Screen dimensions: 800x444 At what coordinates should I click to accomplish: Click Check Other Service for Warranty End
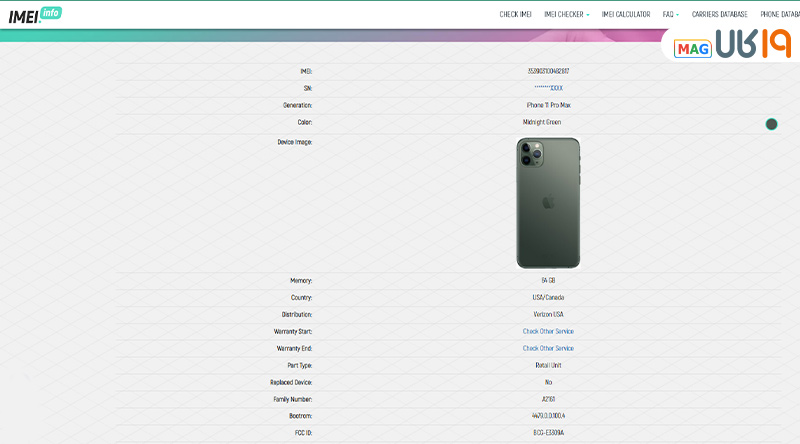(548, 348)
